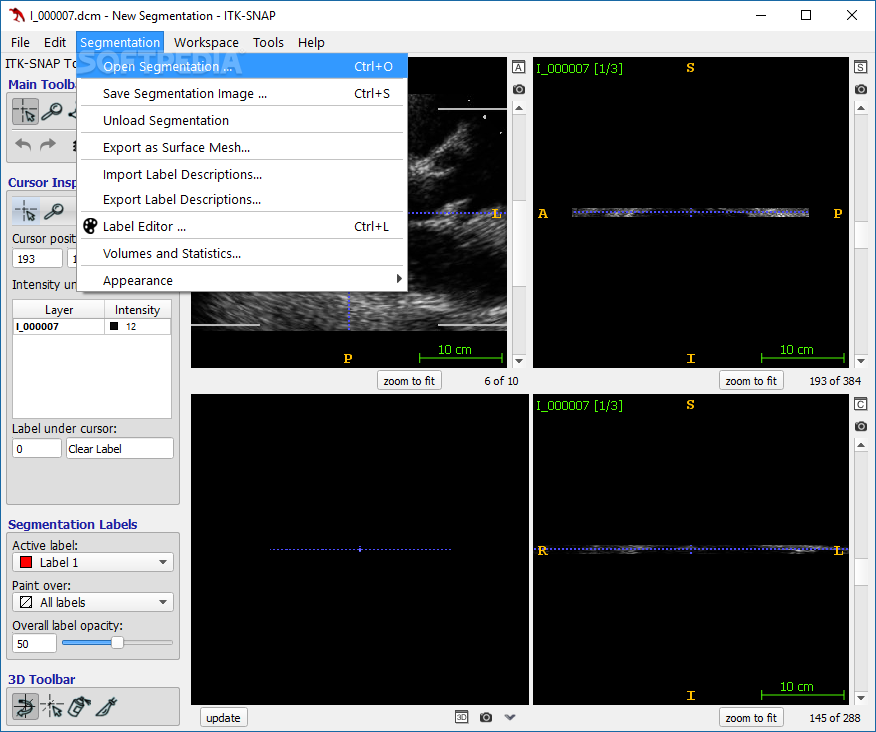Viewport: 876px width, 732px height.
Task: Select the zoom/pan magnifier tool in Main Toolbar
Action: 53,112
